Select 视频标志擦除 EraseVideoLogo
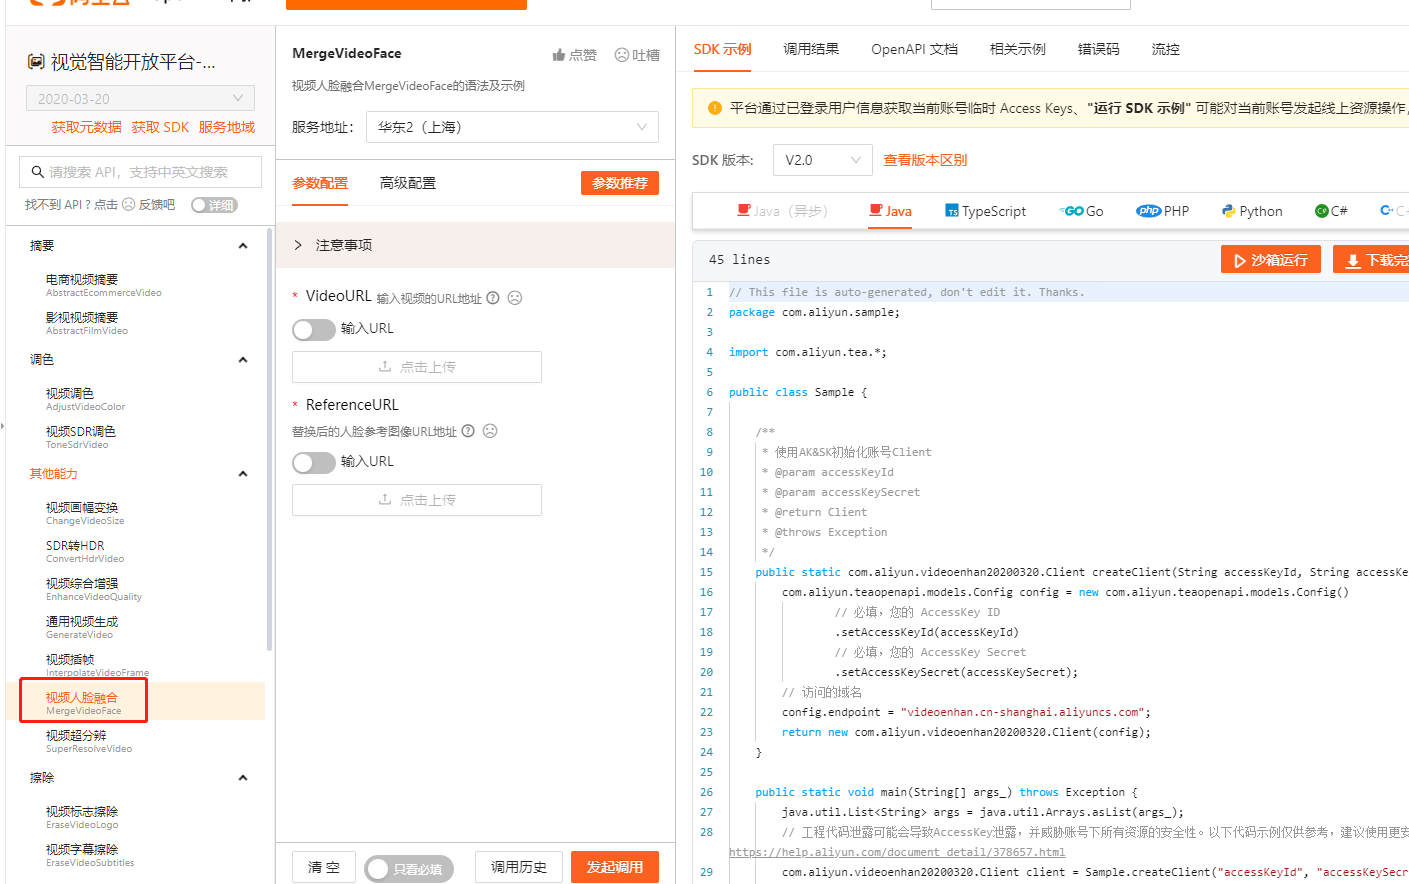 pyautogui.click(x=82, y=817)
